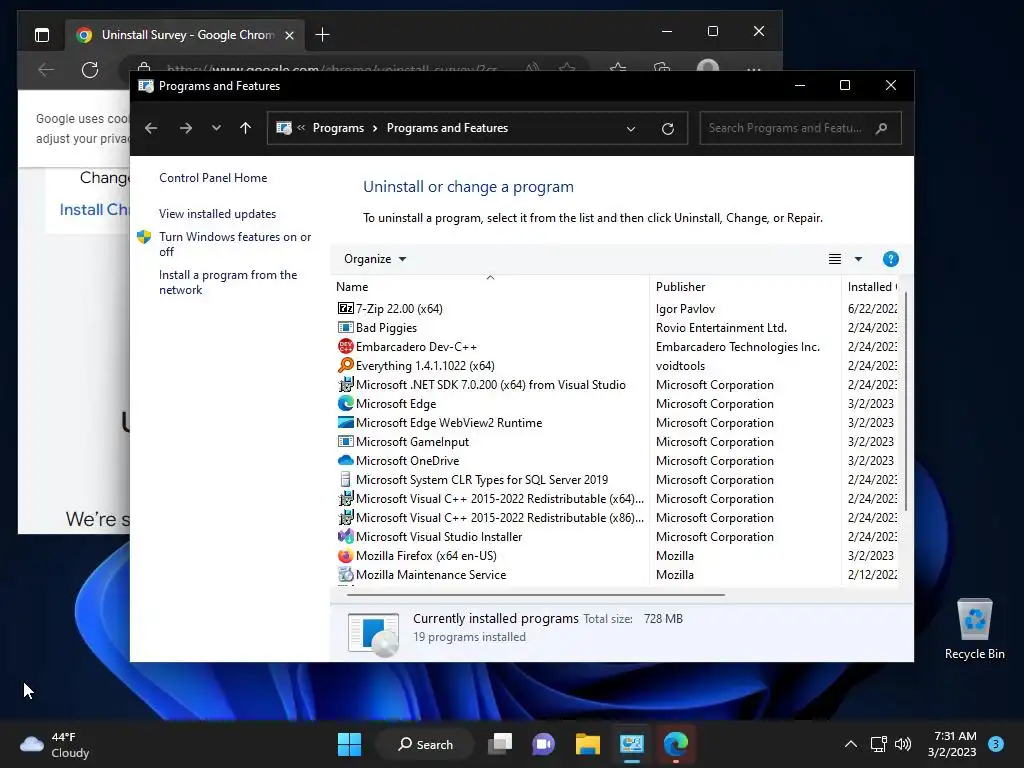The width and height of the screenshot is (1024, 768).
Task: Click the Programs and Features breadcrumb
Action: point(447,128)
